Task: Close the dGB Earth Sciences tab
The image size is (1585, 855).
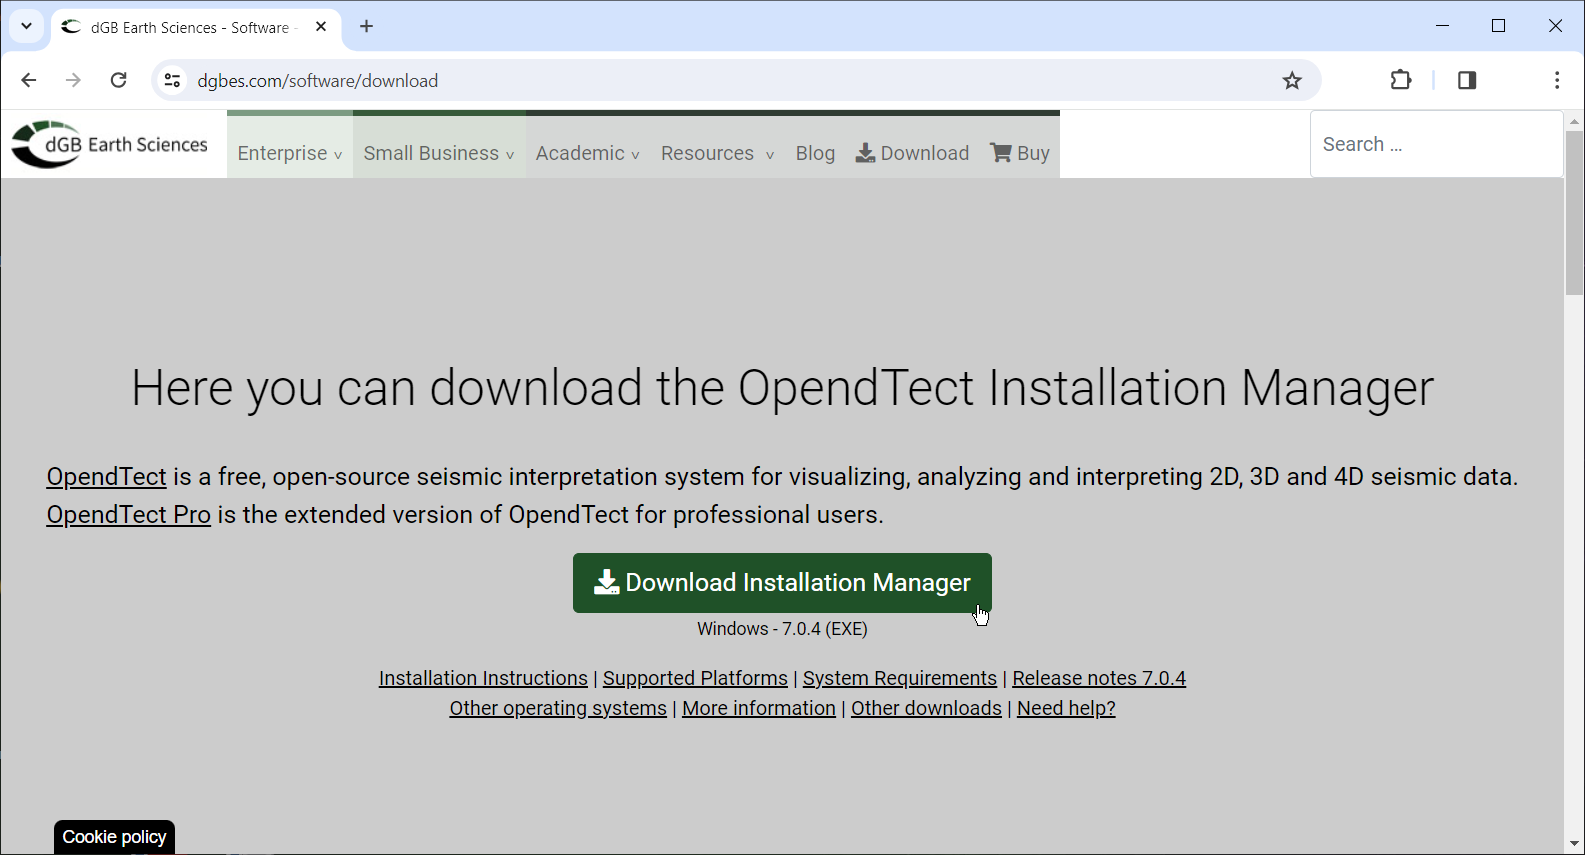Action: click(x=321, y=27)
